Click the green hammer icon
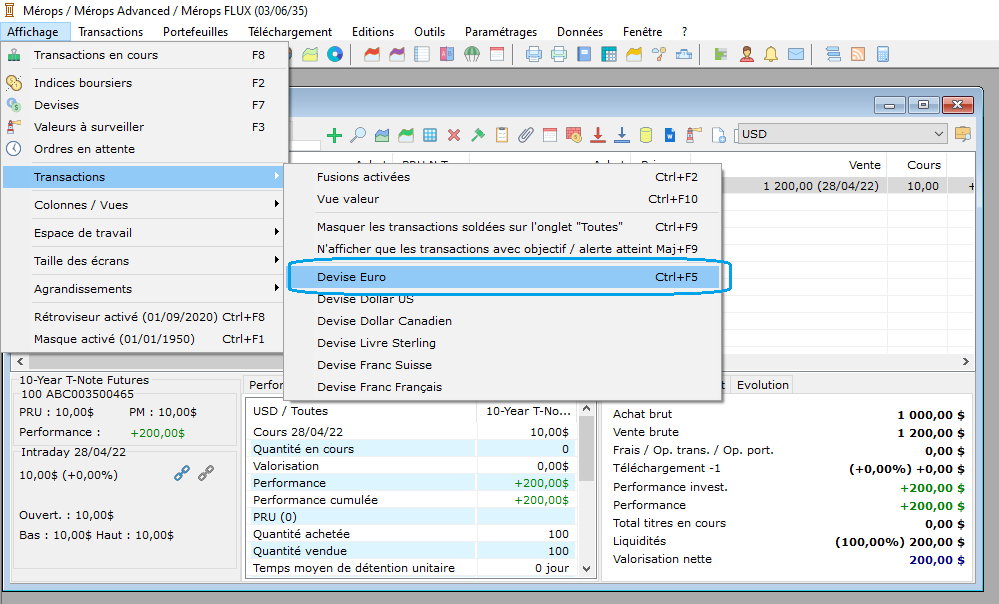Viewport: 999px width, 604px height. (x=478, y=134)
